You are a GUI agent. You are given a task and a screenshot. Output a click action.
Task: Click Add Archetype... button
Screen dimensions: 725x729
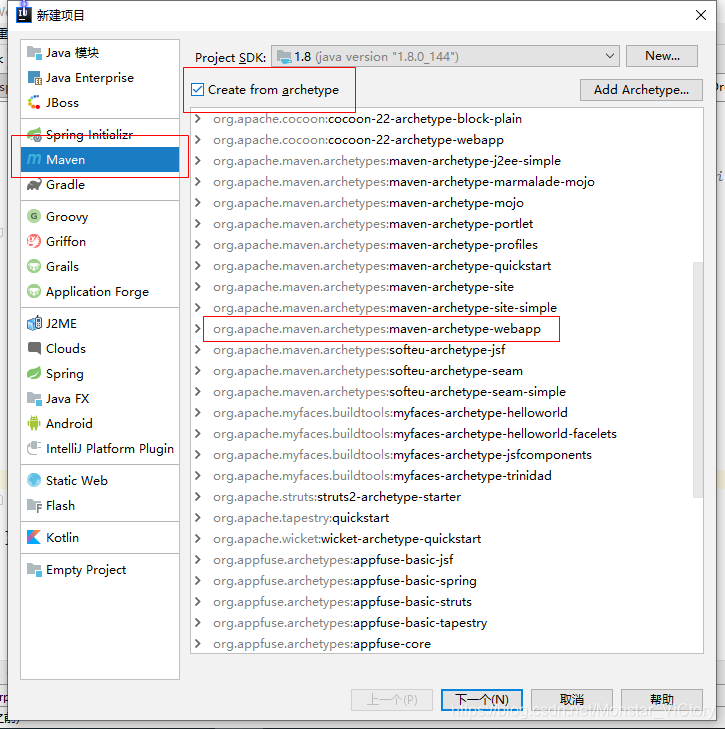pos(641,90)
